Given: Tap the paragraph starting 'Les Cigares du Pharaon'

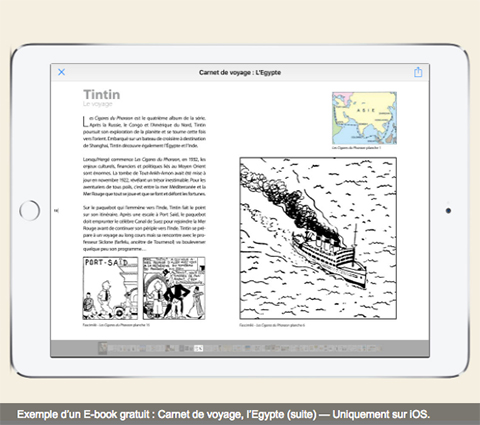Looking at the screenshot, I should click(x=144, y=132).
